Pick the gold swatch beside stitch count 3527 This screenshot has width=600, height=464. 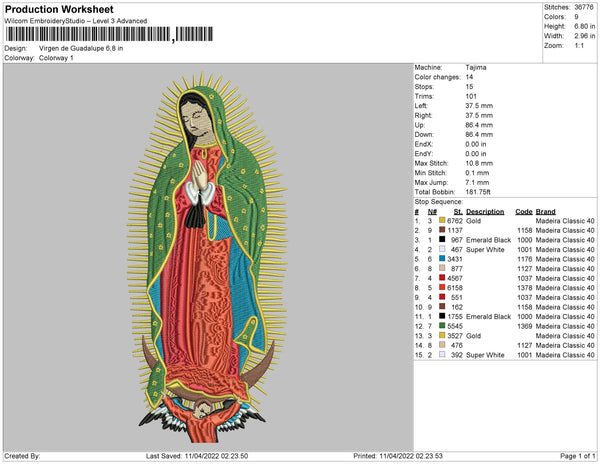coord(442,335)
